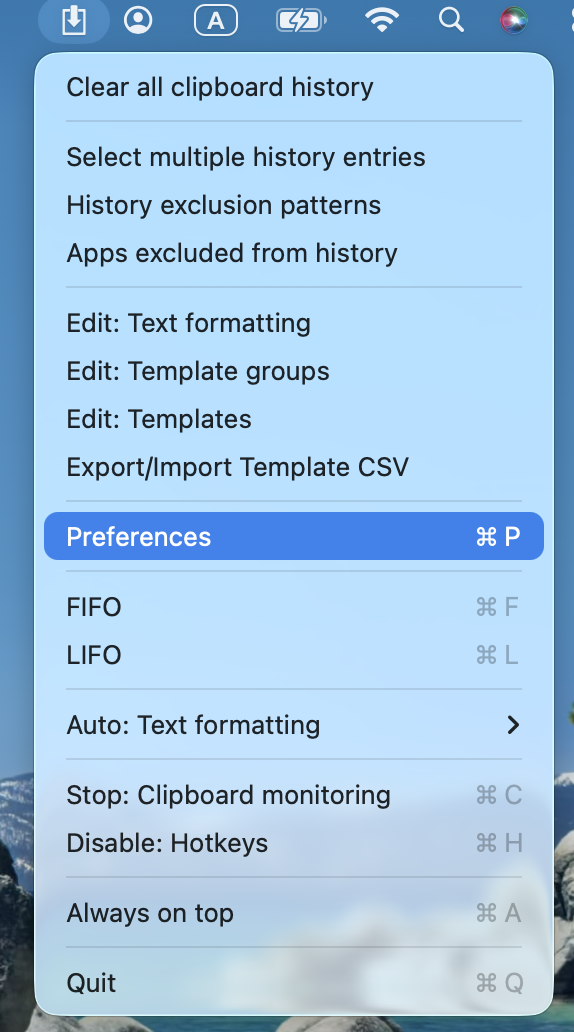
Task: Open Spotlight search magnifier icon
Action: 452,20
